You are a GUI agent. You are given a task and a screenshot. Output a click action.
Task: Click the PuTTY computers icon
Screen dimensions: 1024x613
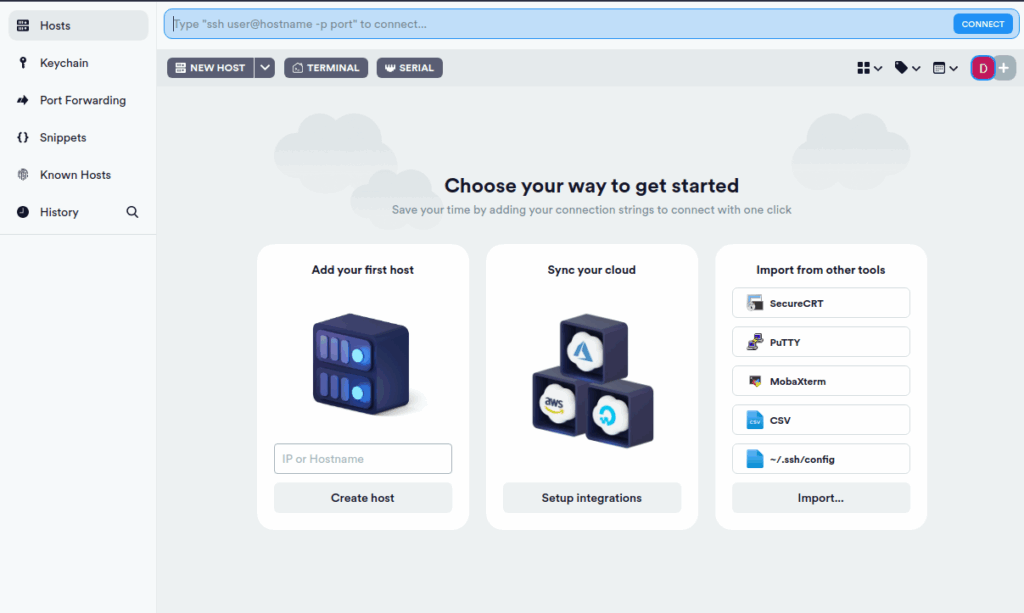(x=755, y=342)
